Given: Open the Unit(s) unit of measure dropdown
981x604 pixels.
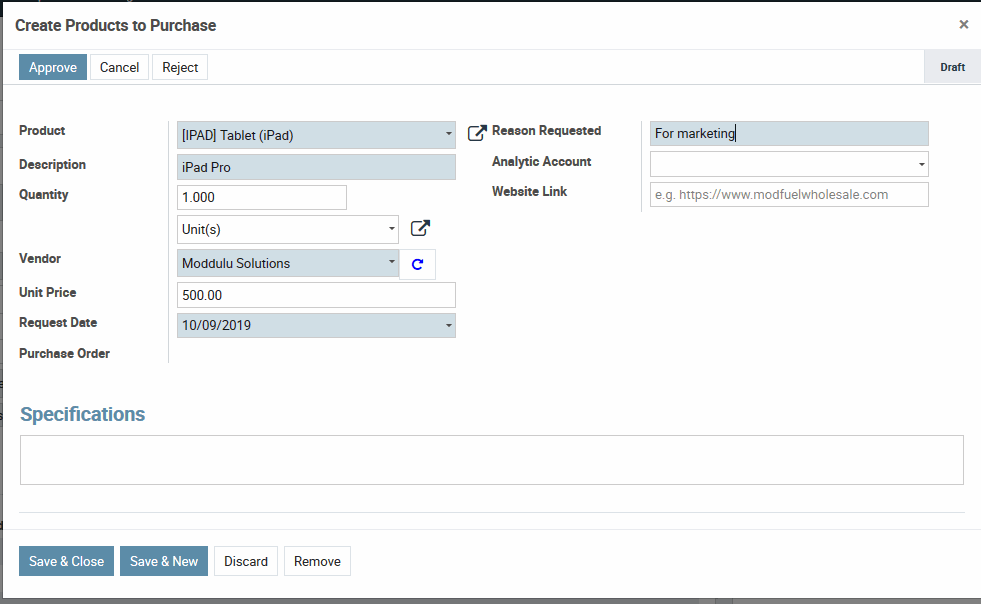Looking at the screenshot, I should coord(392,228).
